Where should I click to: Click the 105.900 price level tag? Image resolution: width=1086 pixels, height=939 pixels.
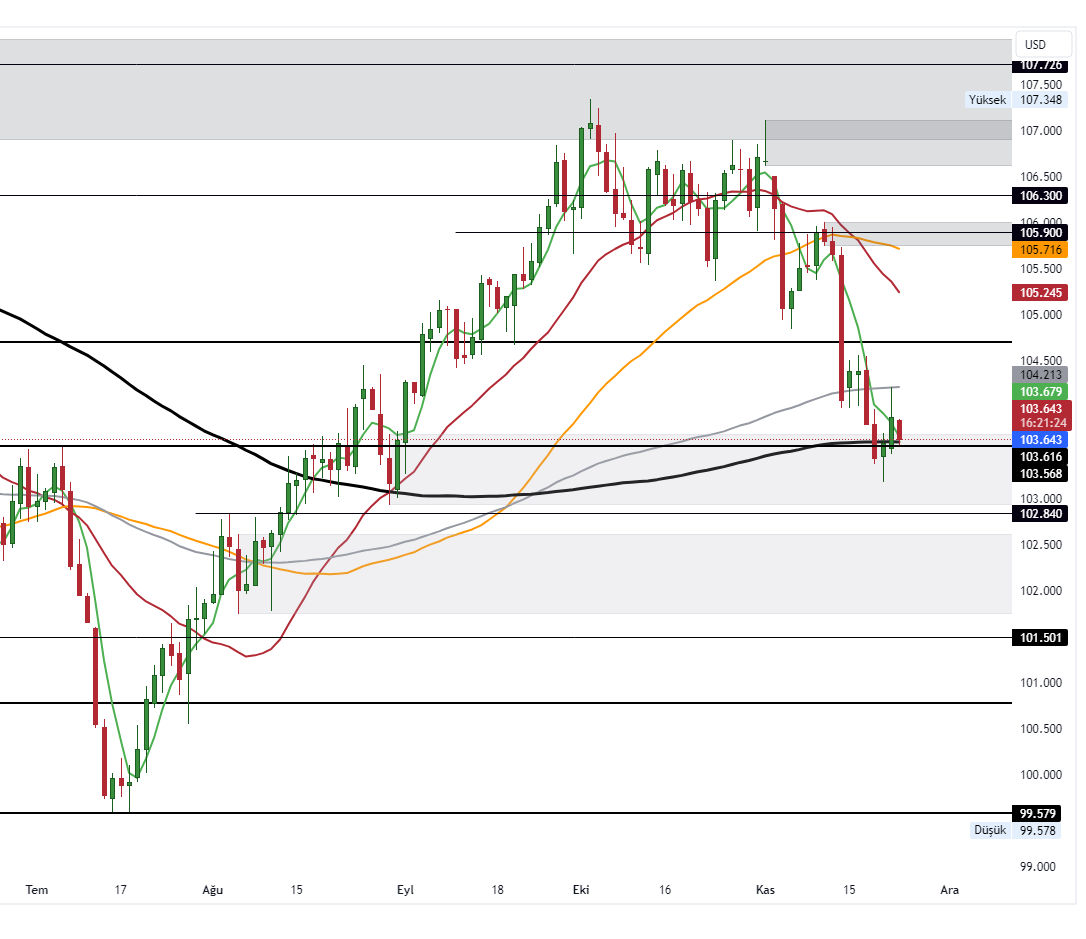coord(1040,233)
